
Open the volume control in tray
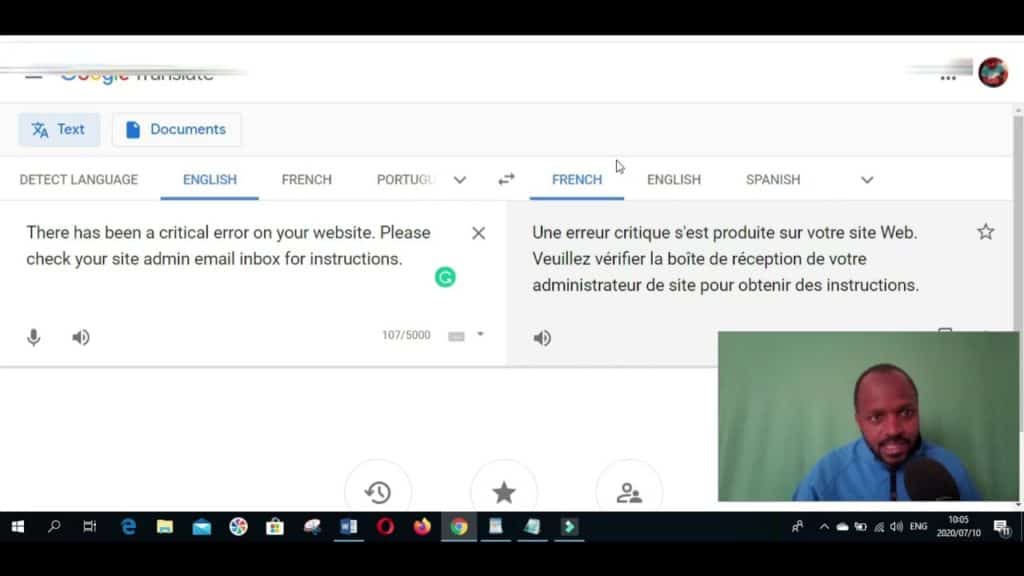(x=897, y=526)
